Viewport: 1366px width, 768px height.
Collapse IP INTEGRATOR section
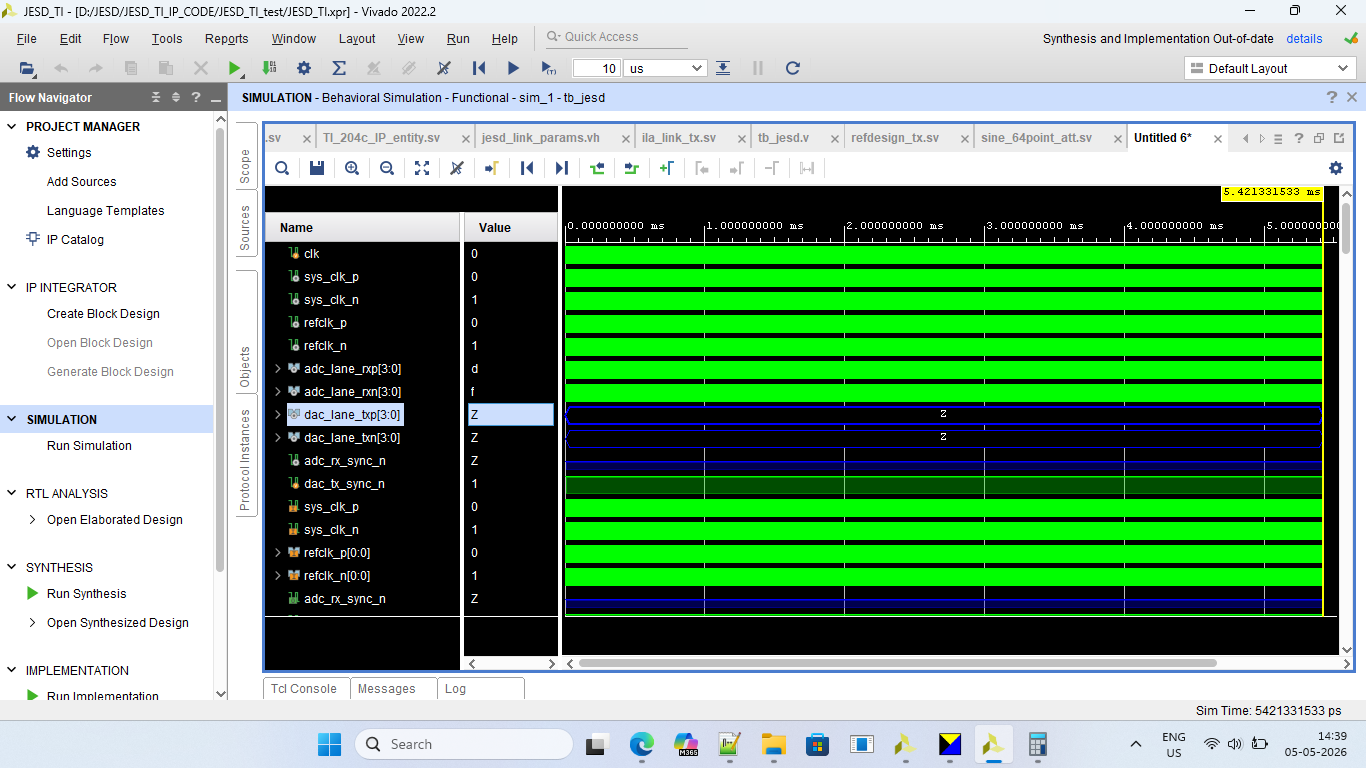click(x=12, y=288)
